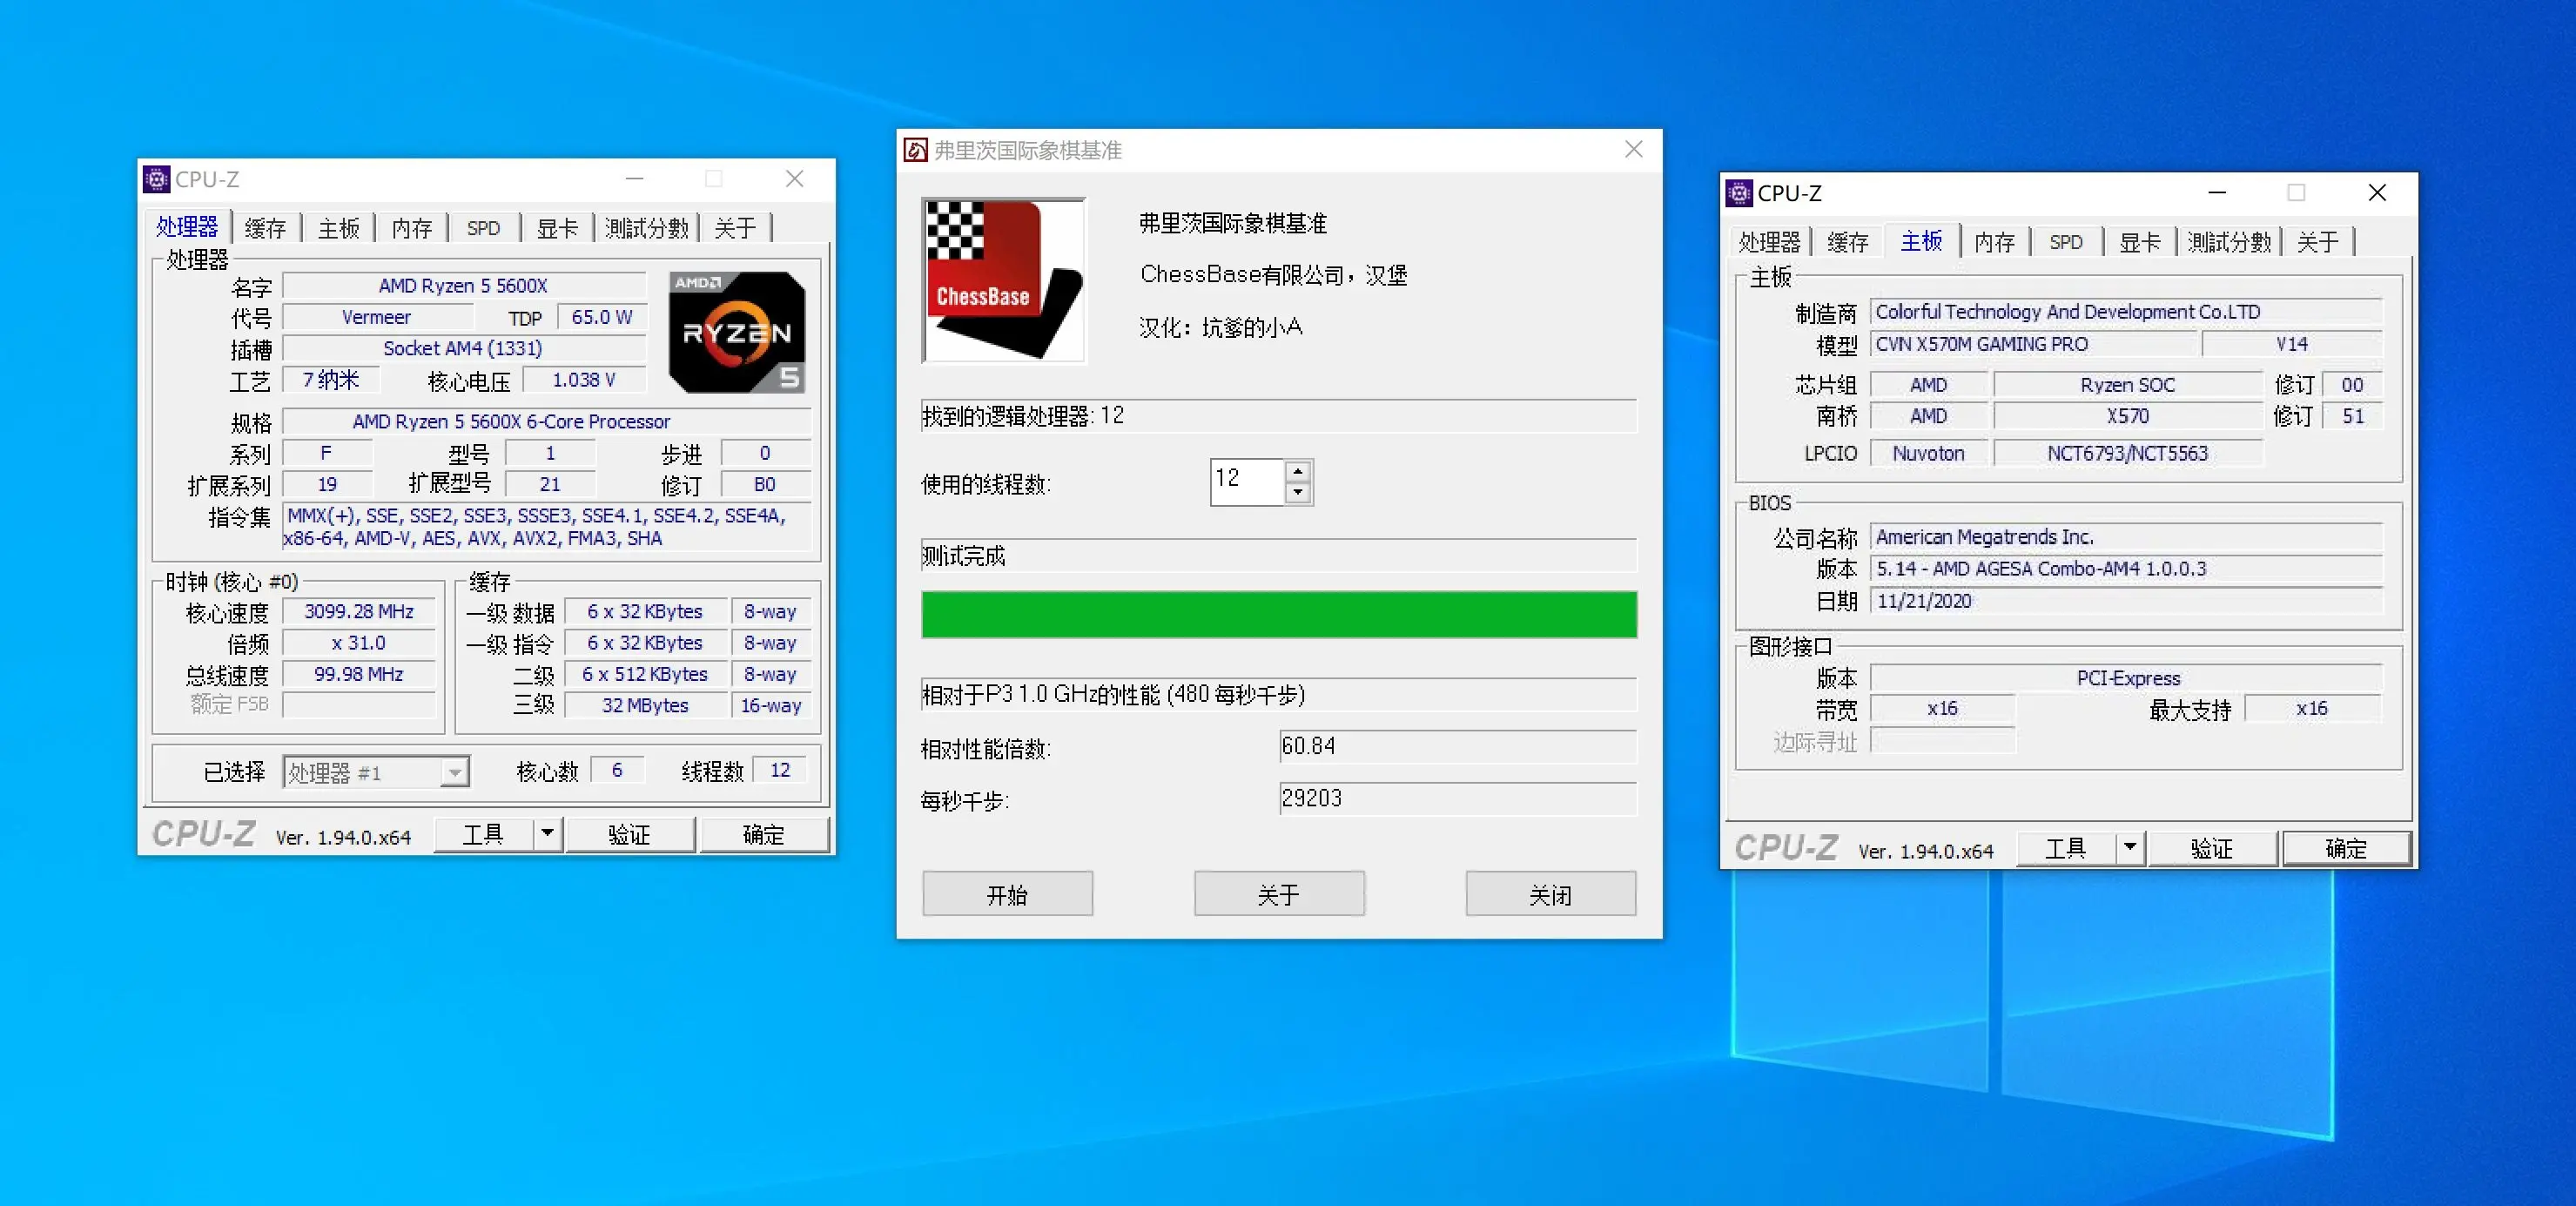Click the motherboard model CVN X570M GAMING PRO

(2034, 344)
